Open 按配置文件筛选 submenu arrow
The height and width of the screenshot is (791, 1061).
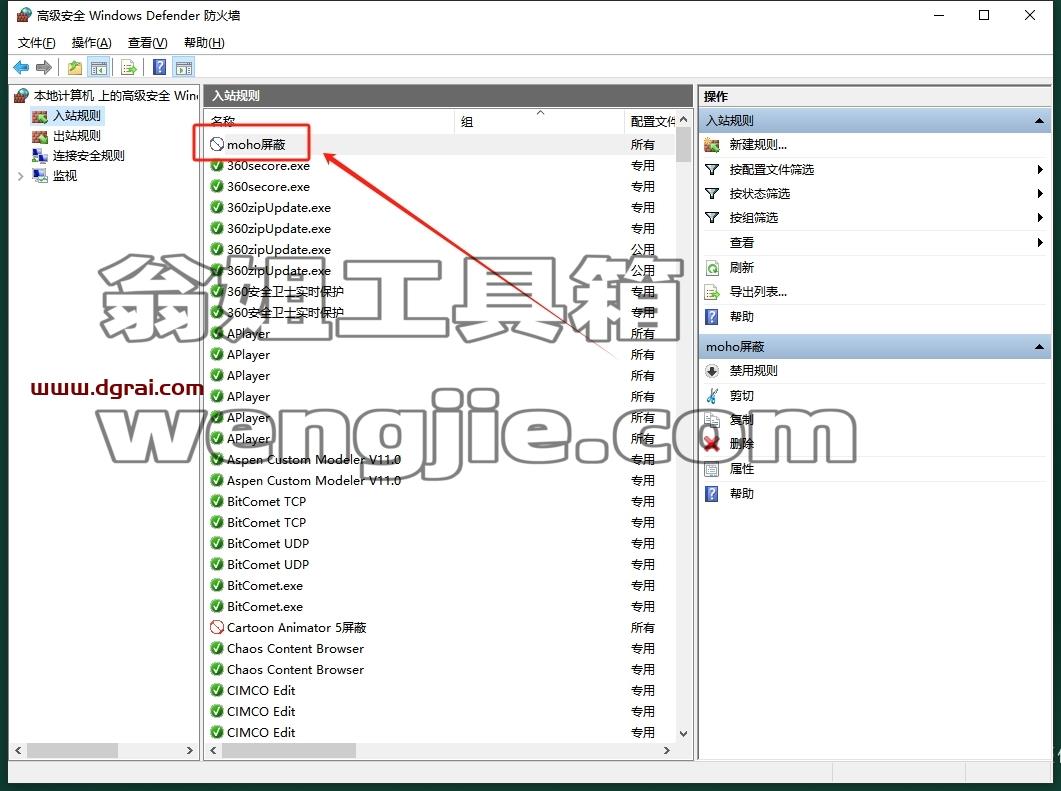click(x=1040, y=169)
